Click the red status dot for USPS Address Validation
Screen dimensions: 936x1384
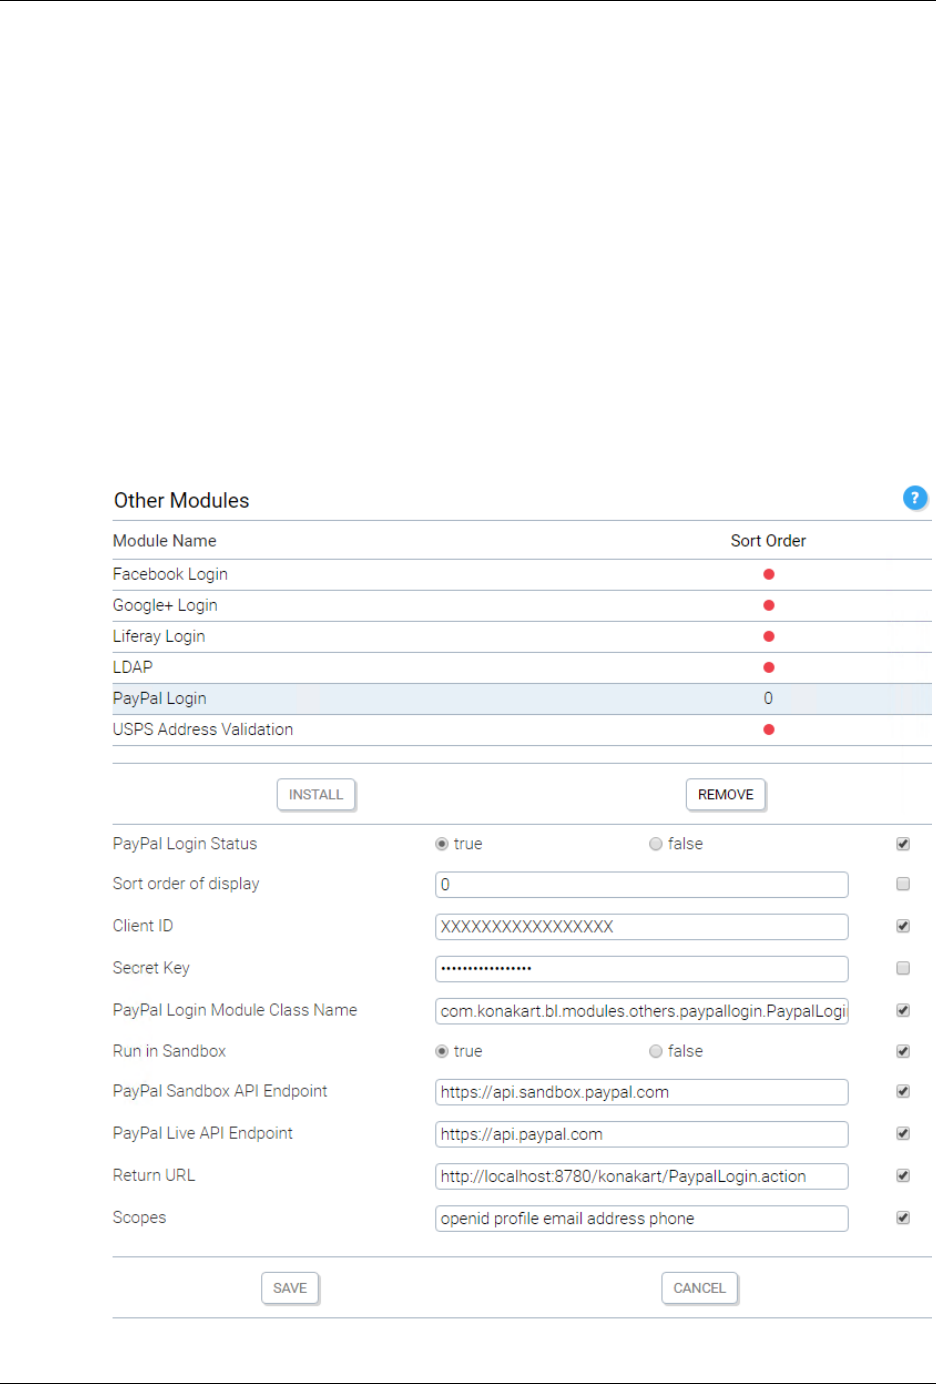(x=769, y=729)
